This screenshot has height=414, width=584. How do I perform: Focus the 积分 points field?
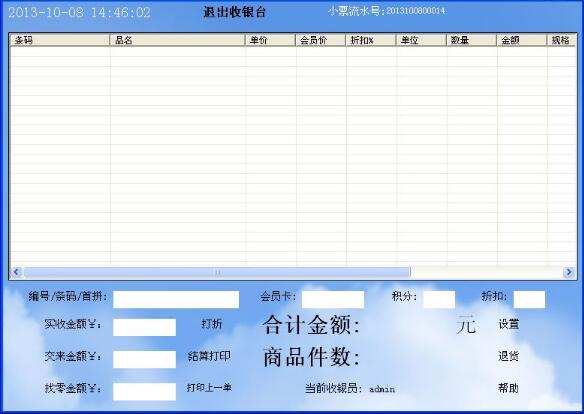[x=439, y=299]
